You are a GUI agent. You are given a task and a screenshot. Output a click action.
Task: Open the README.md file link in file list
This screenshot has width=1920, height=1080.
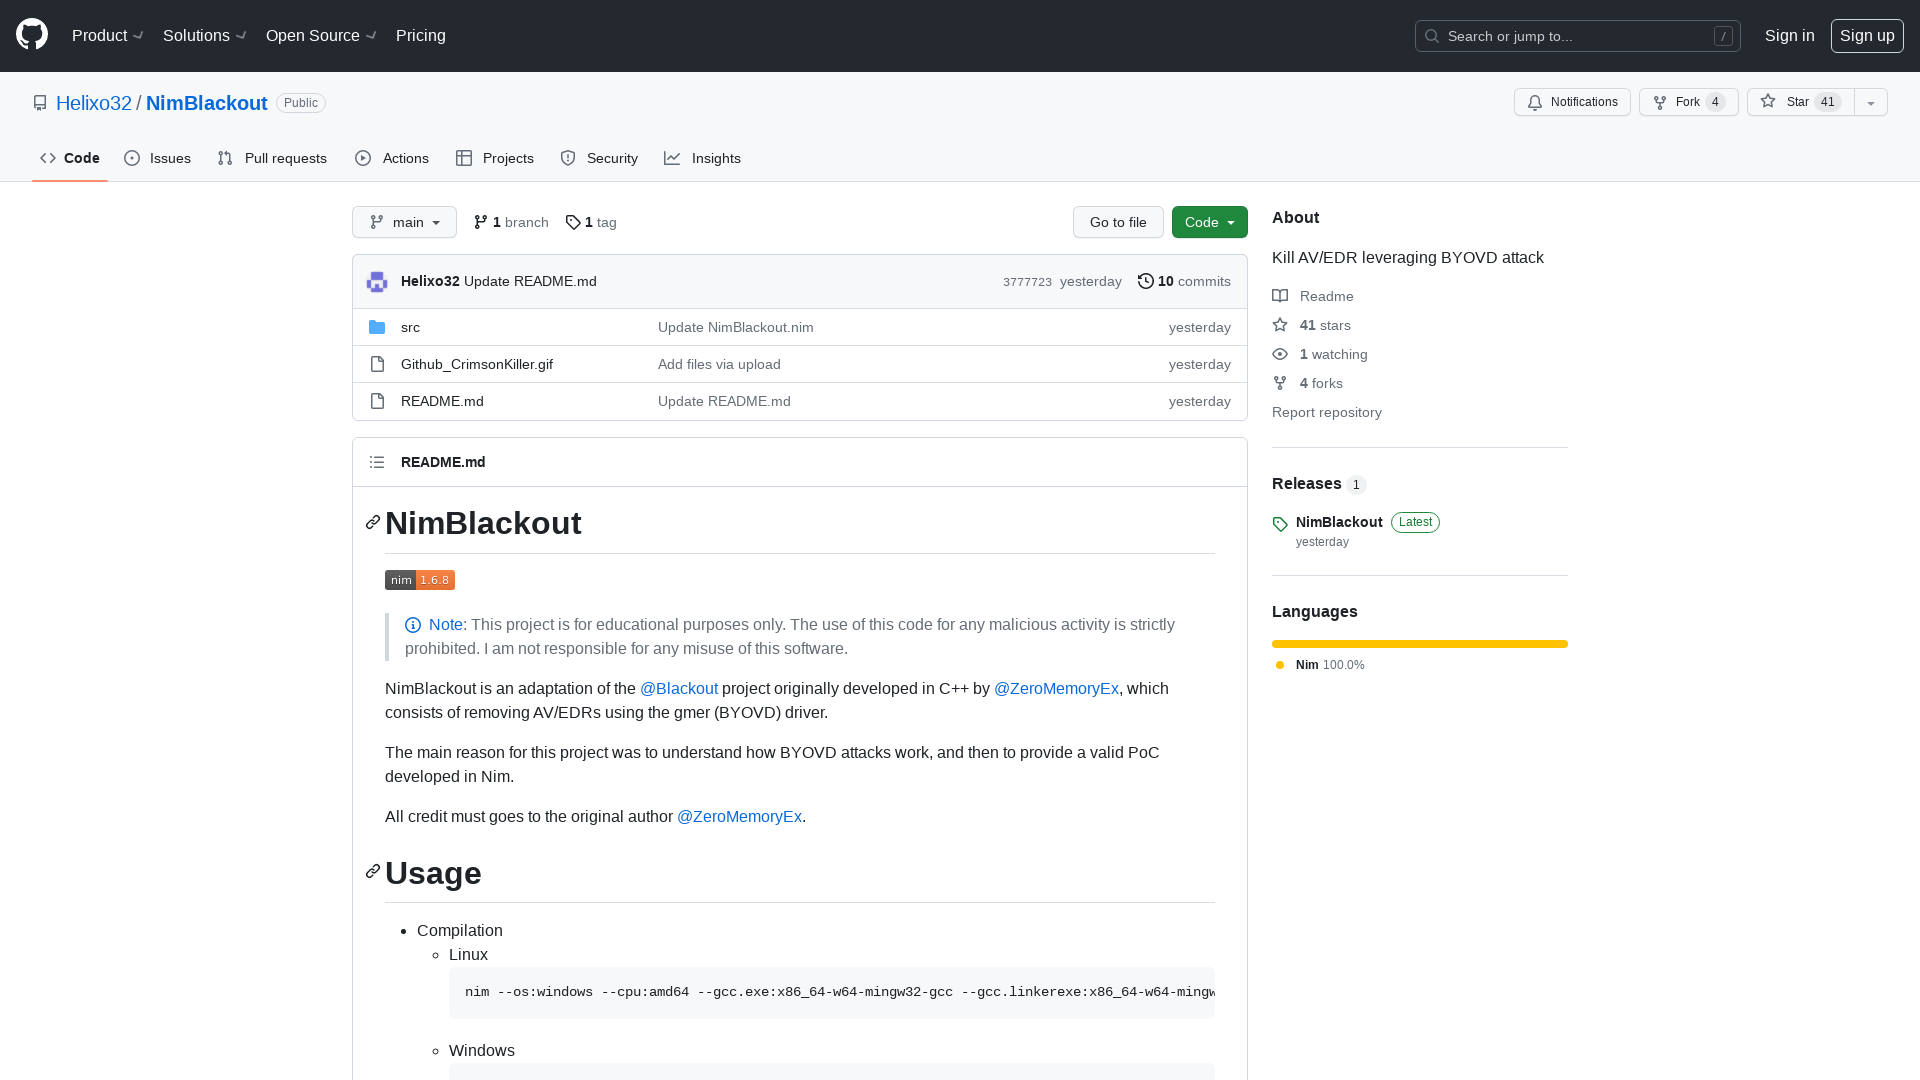tap(442, 401)
